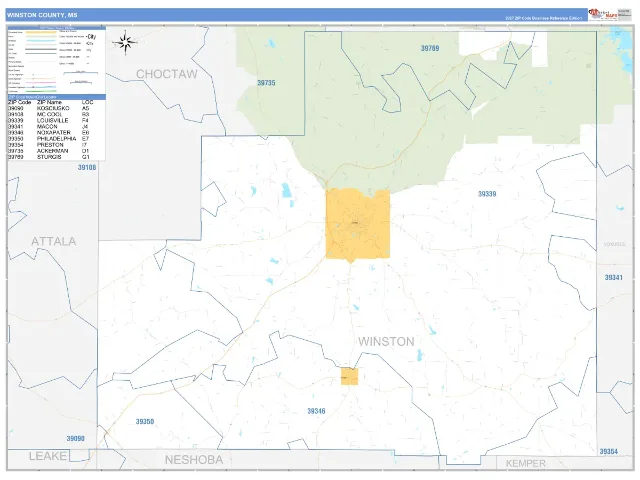Select ZIP label 39354 on the map

[609, 451]
